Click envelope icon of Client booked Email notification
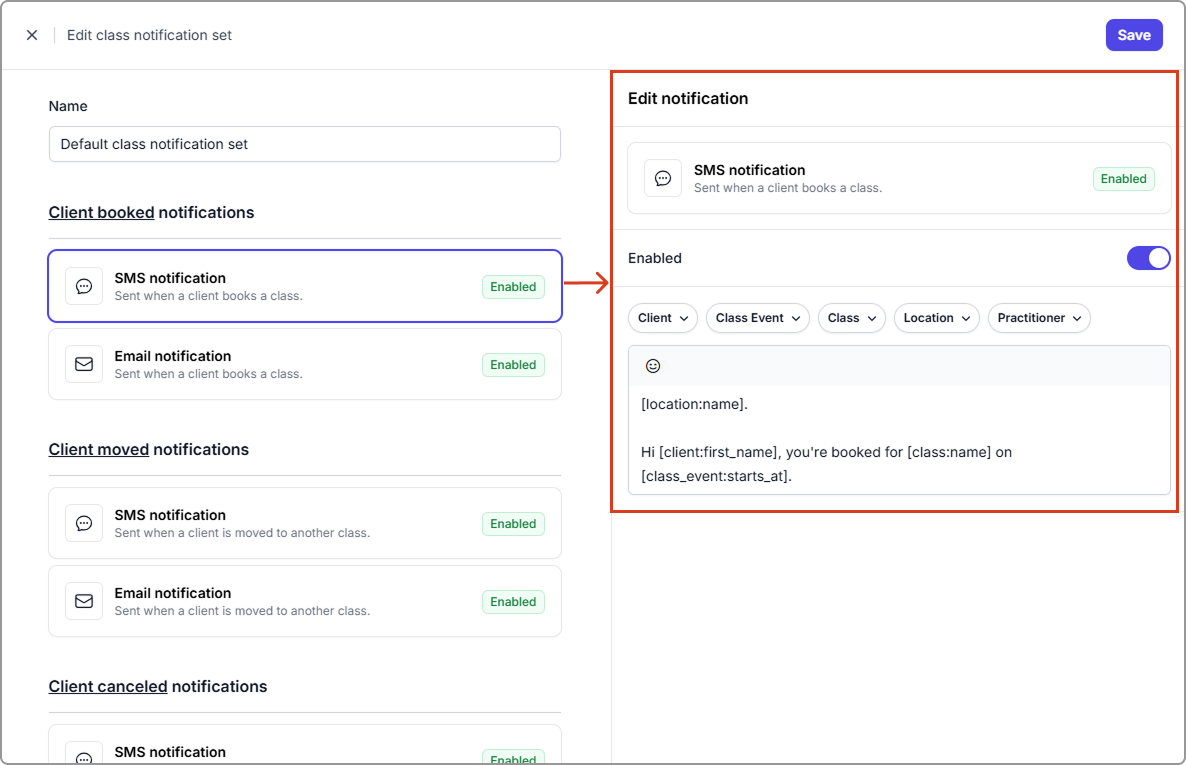Viewport: 1186px width, 765px height. [x=84, y=364]
